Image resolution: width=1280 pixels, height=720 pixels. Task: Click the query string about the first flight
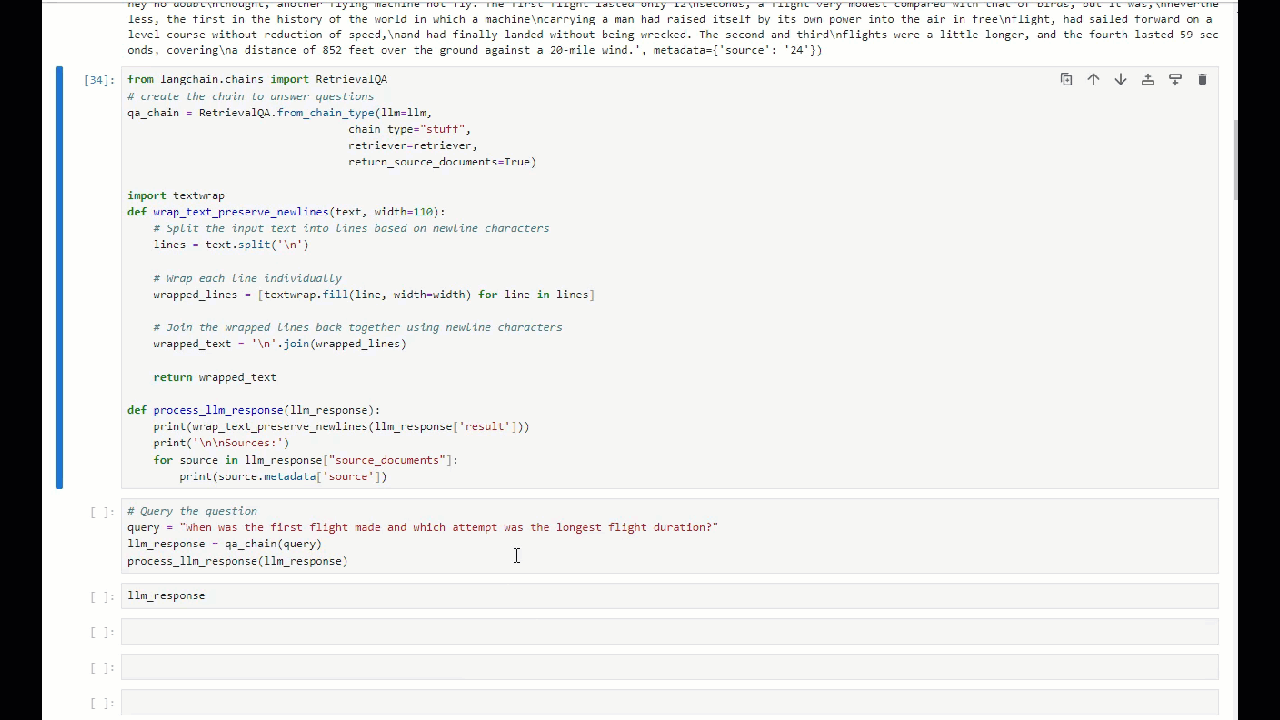449,527
